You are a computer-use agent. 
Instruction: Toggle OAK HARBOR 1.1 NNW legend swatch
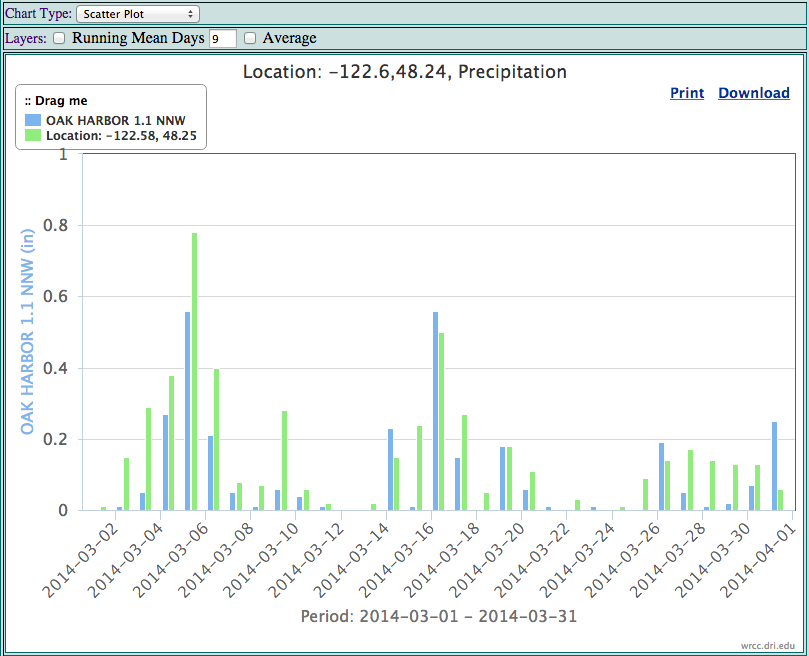(x=33, y=120)
